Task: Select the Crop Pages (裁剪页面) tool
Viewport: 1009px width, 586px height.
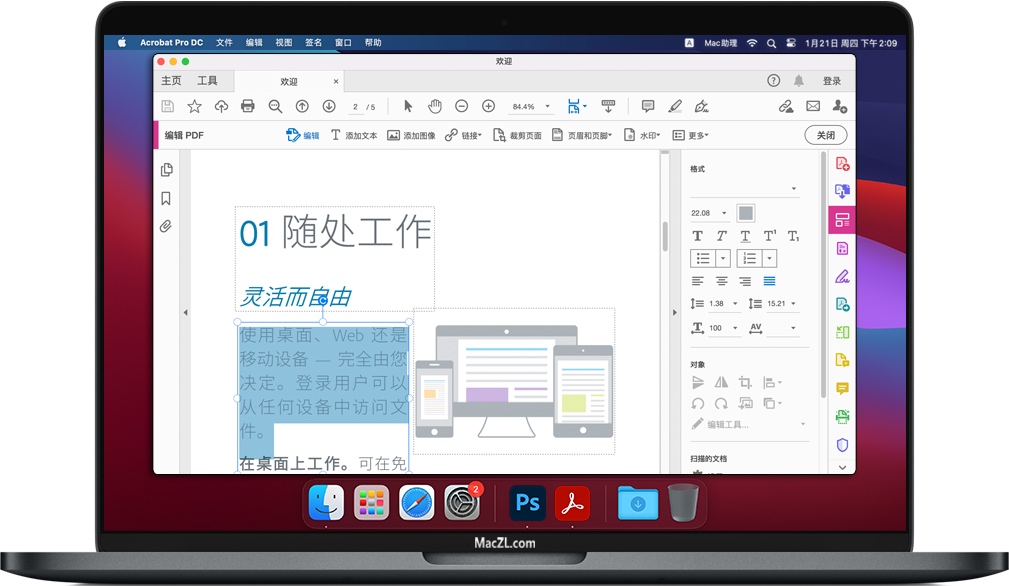Action: pyautogui.click(x=517, y=135)
